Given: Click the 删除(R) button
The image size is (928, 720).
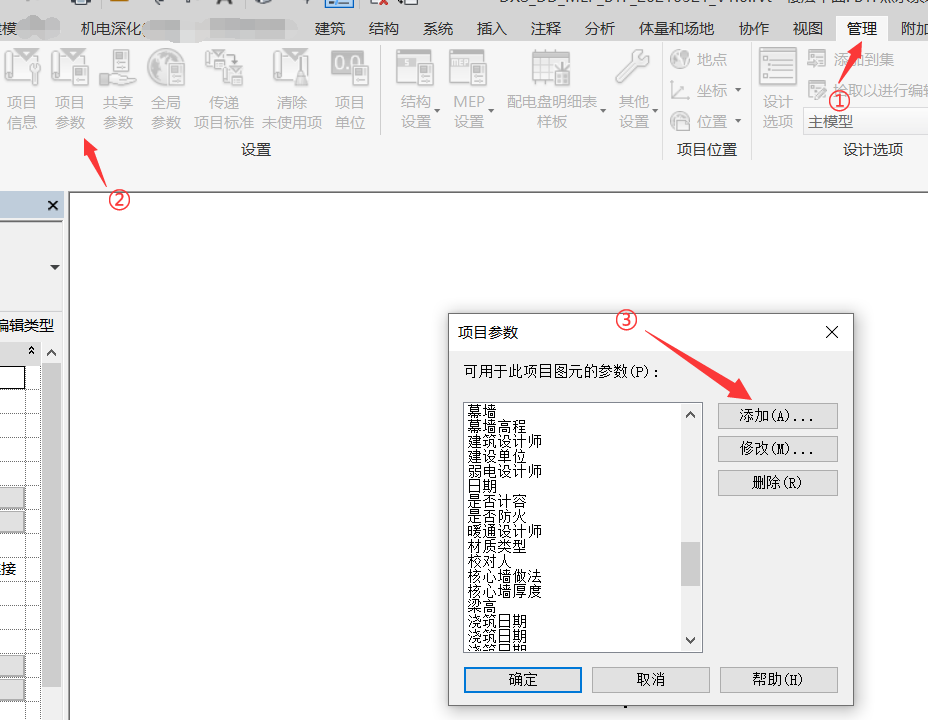Looking at the screenshot, I should coord(778,483).
